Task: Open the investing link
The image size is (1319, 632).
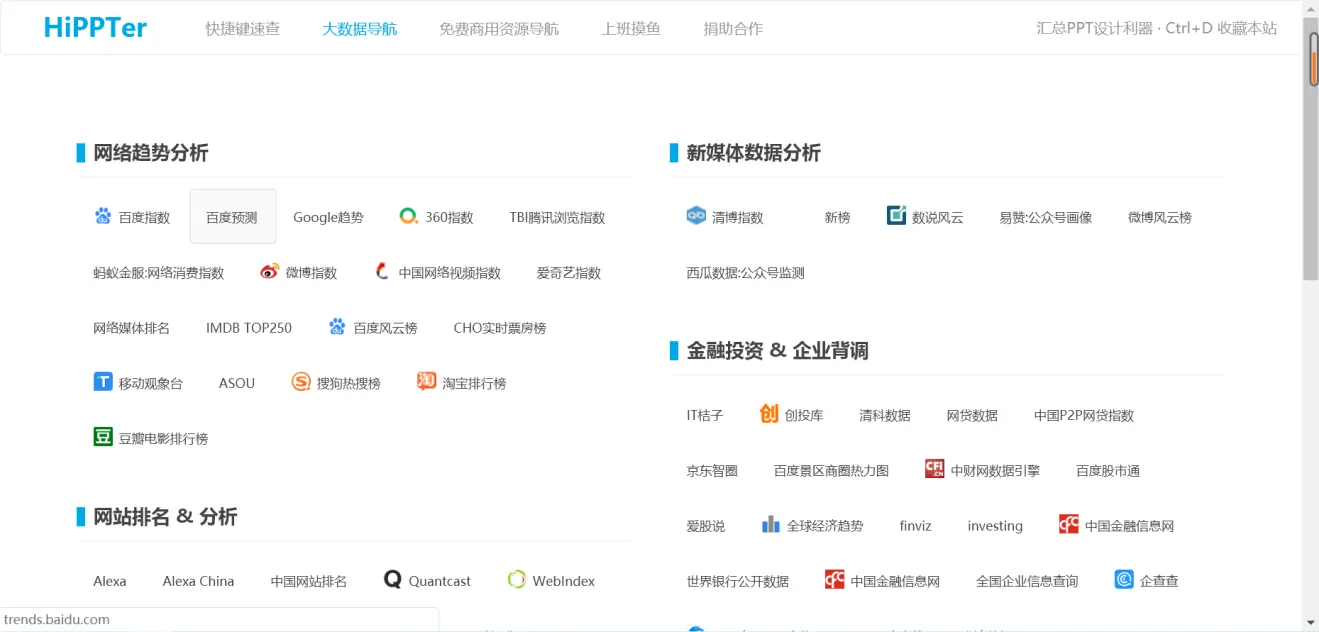Action: tap(995, 525)
